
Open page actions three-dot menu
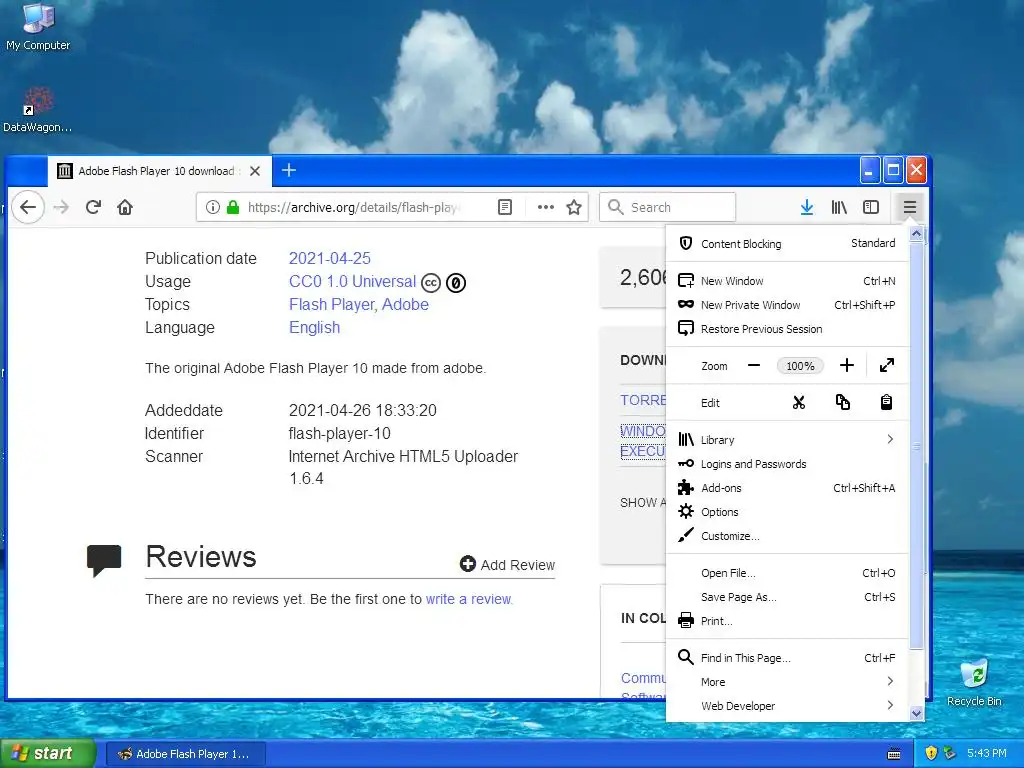[x=545, y=208]
